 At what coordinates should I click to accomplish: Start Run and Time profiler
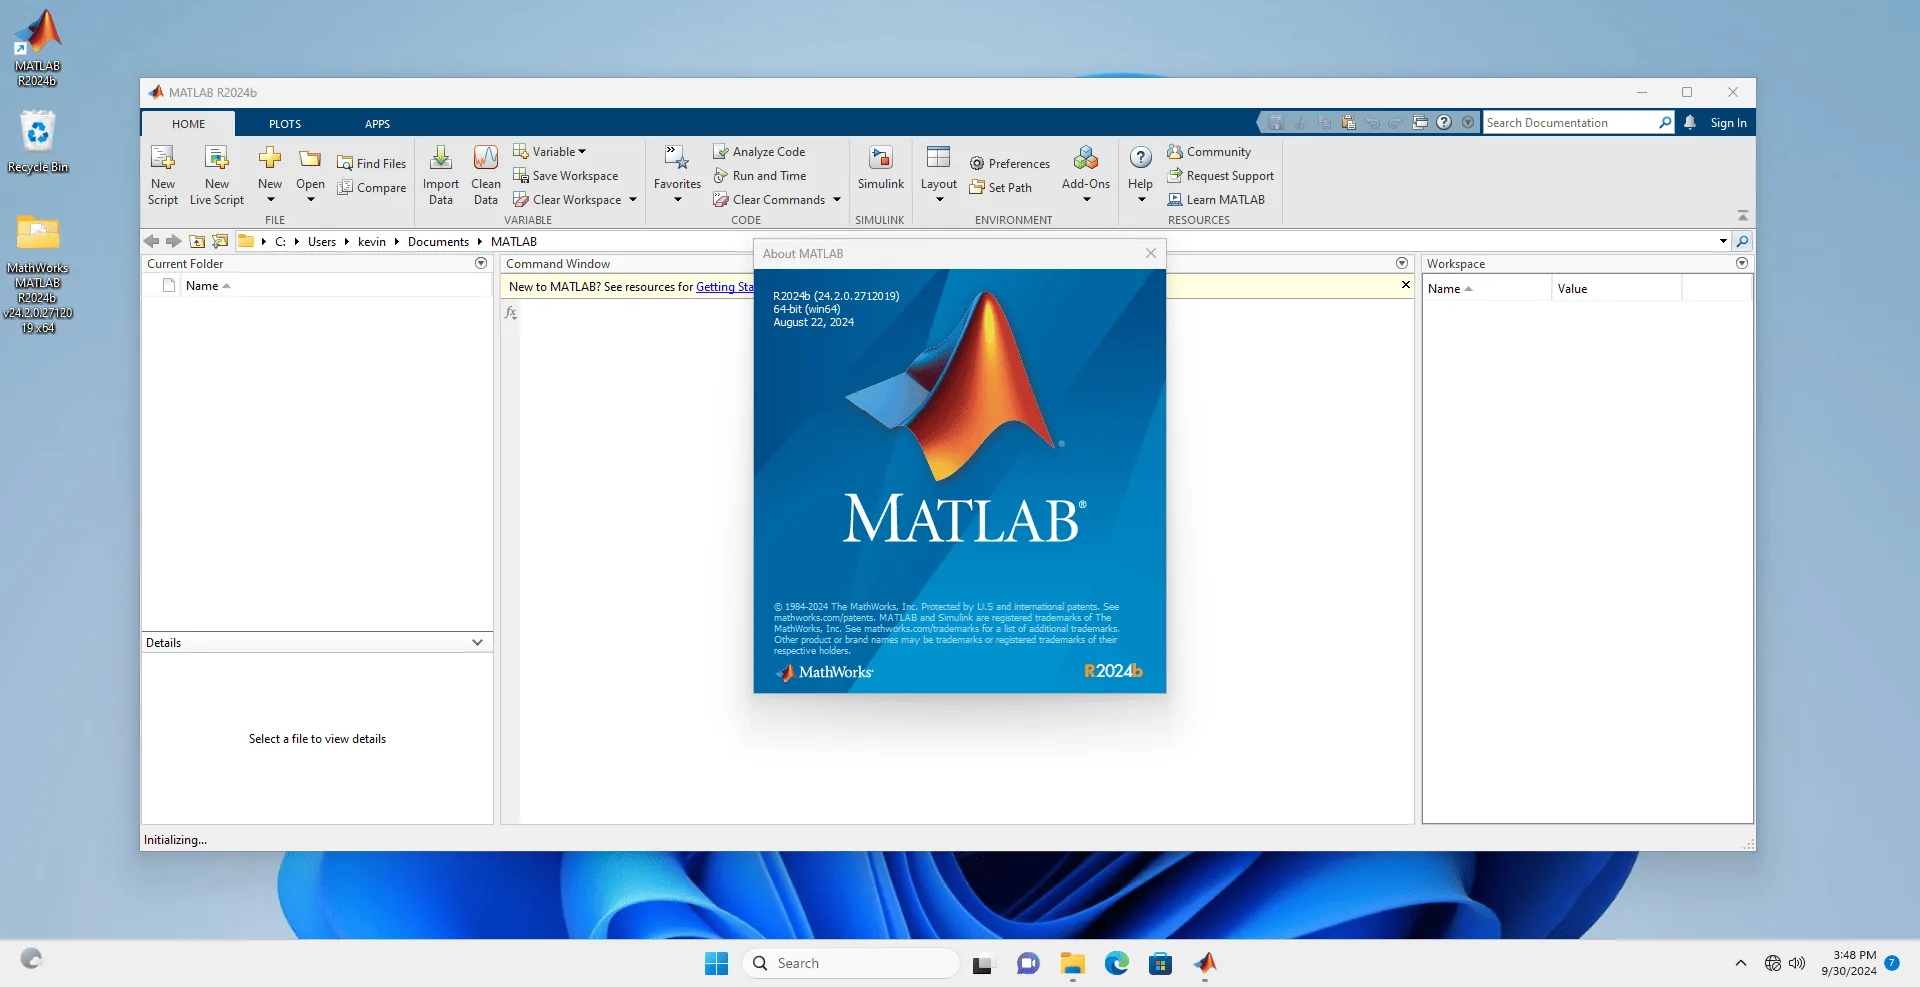point(760,175)
